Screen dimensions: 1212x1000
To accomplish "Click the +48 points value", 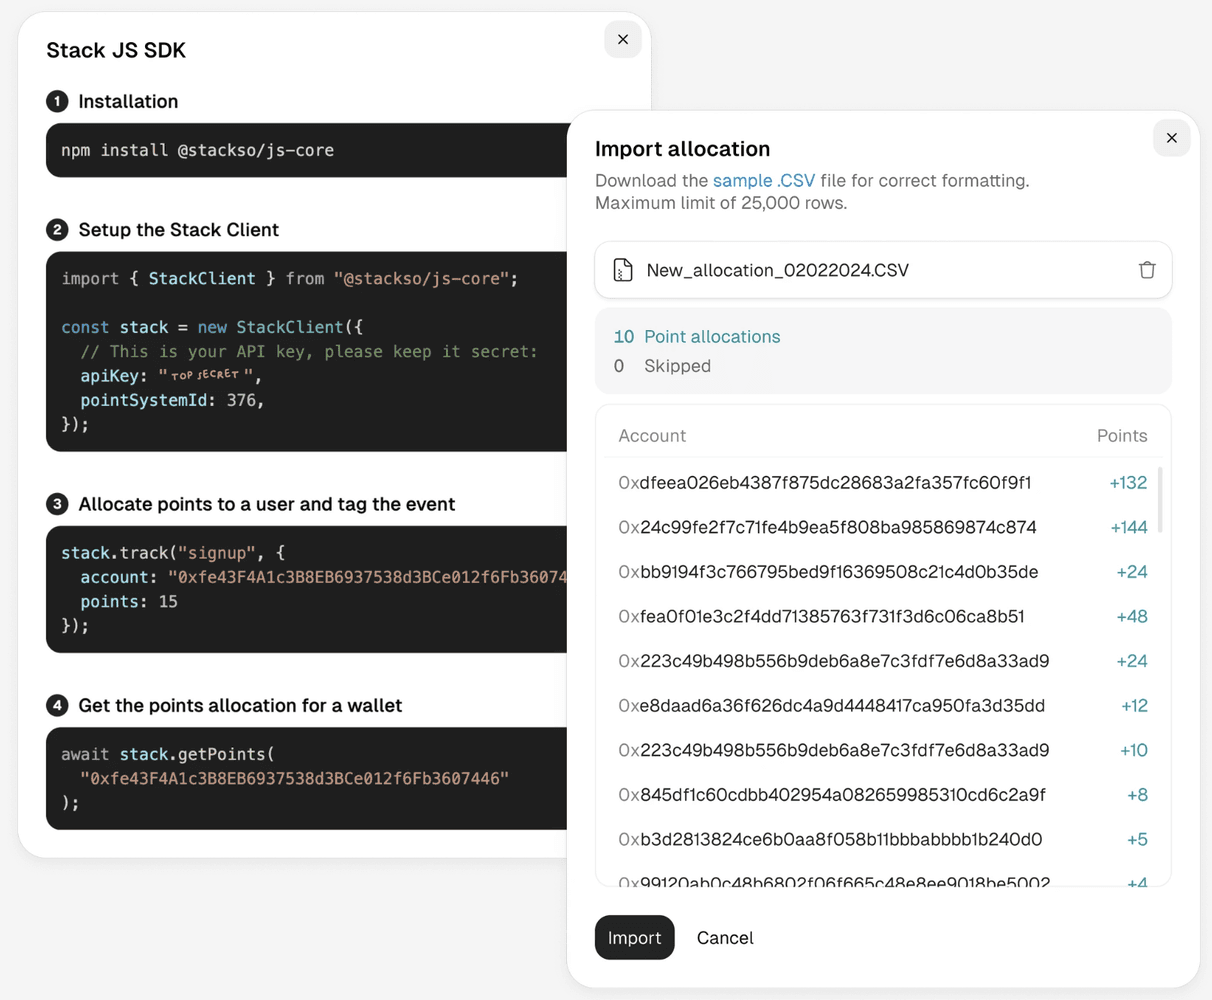I will (1132, 617).
